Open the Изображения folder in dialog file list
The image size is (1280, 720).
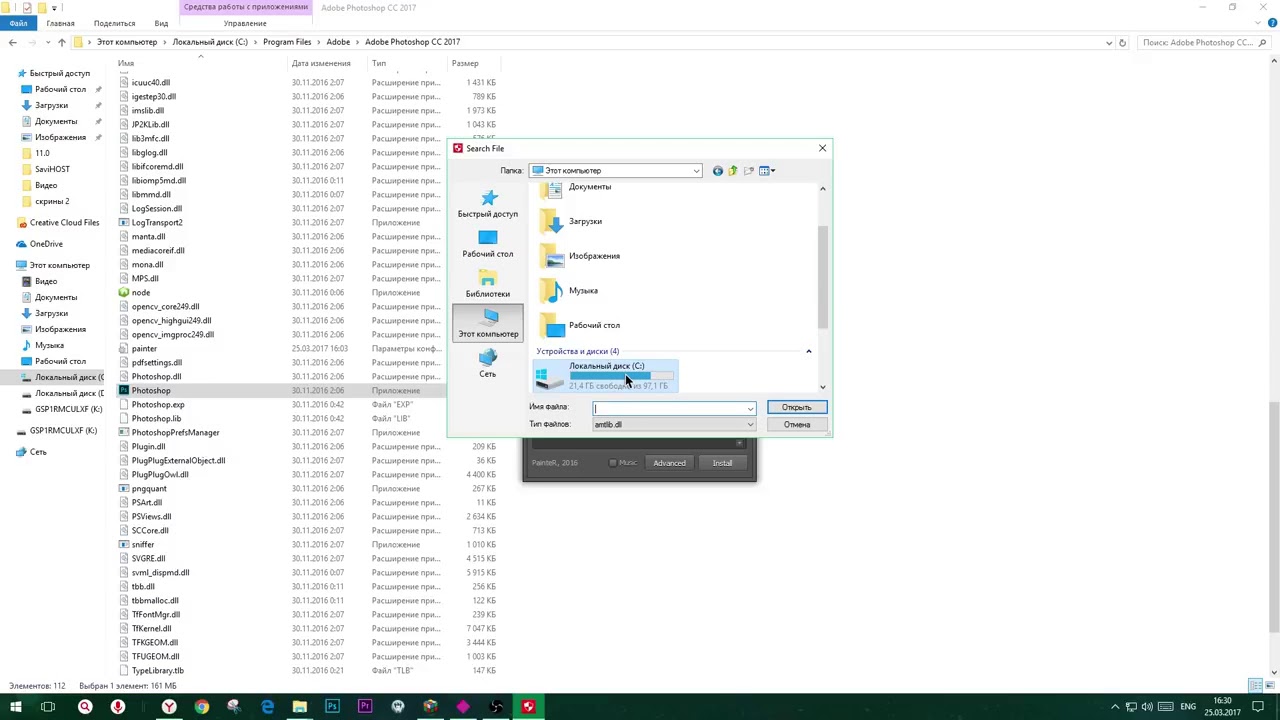pos(581,256)
